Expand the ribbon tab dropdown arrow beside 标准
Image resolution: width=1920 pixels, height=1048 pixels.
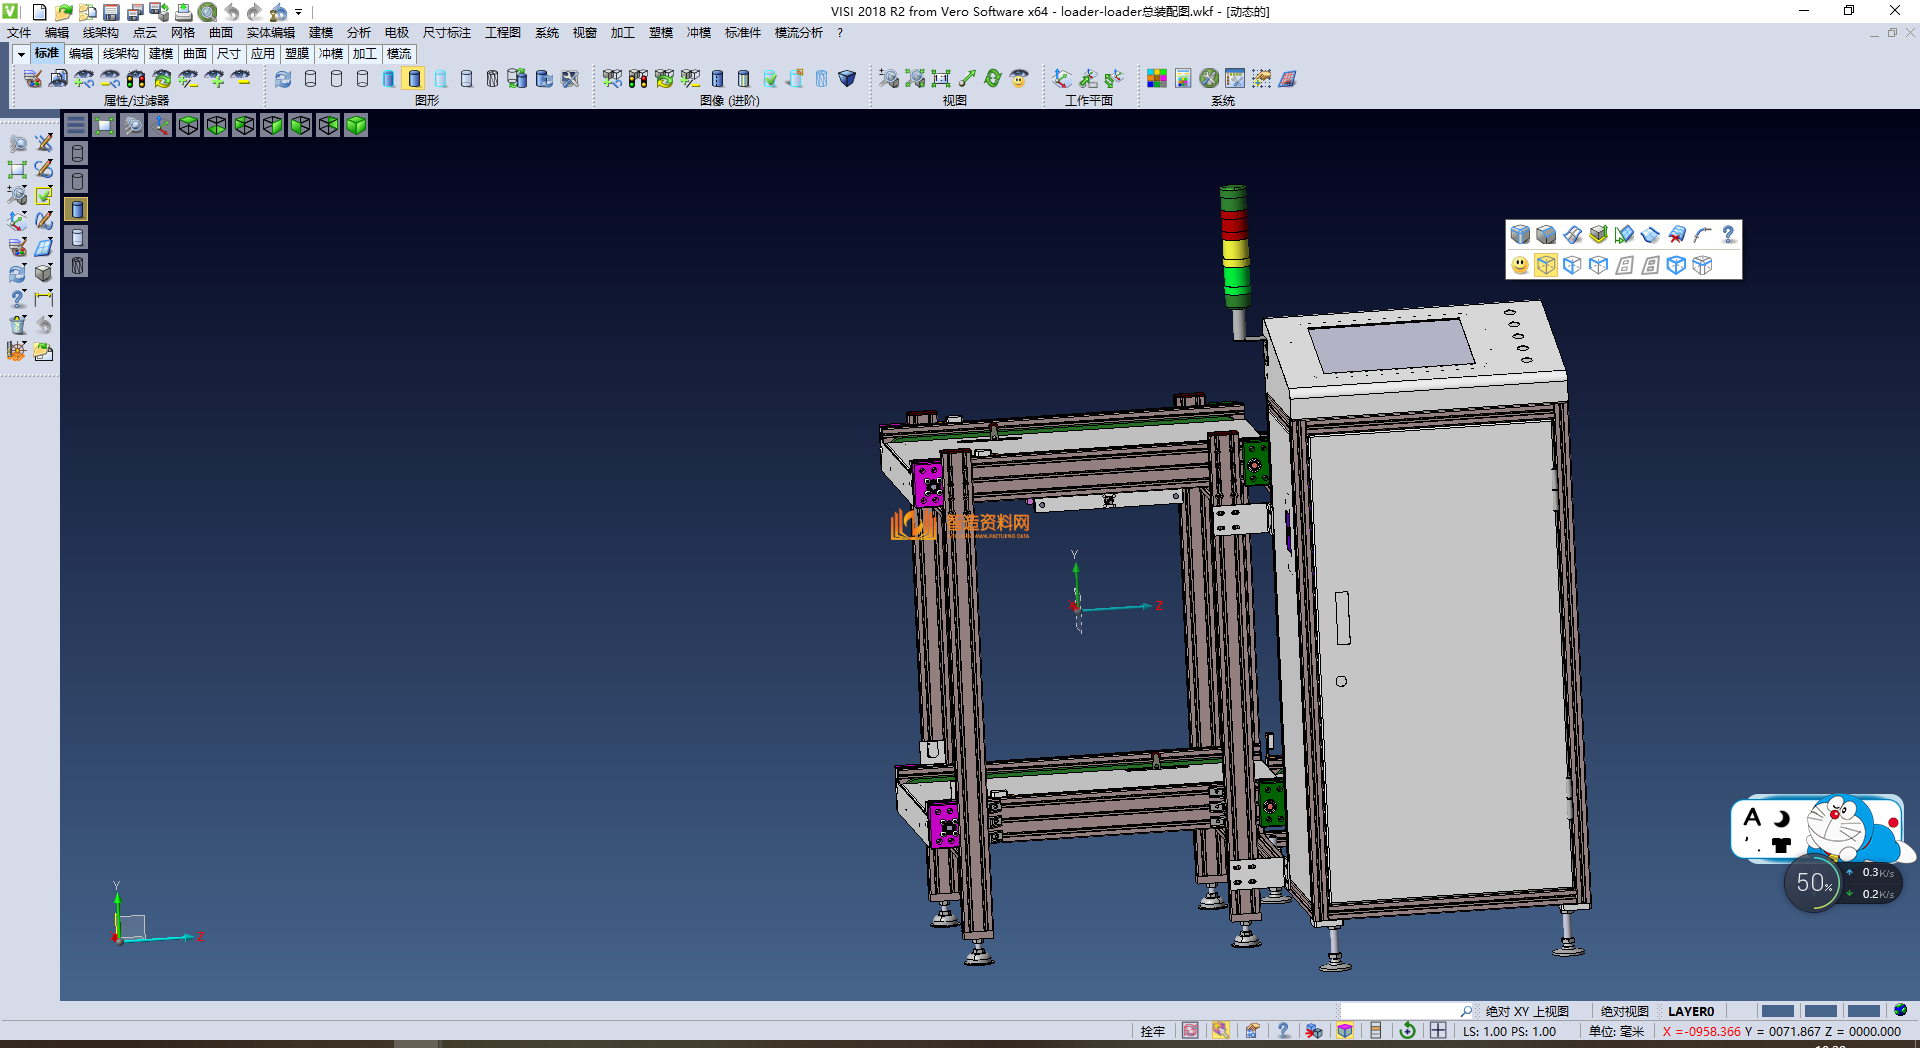point(21,54)
